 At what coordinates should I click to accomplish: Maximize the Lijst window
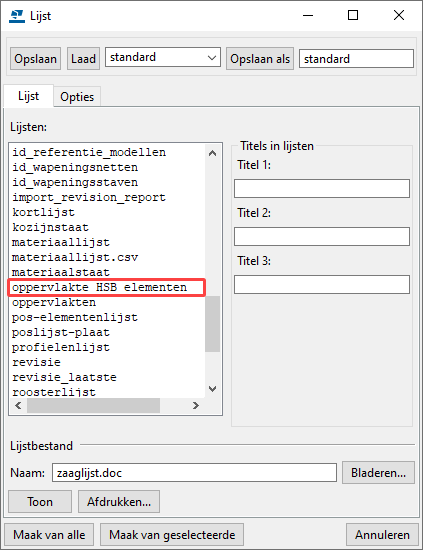pos(353,15)
